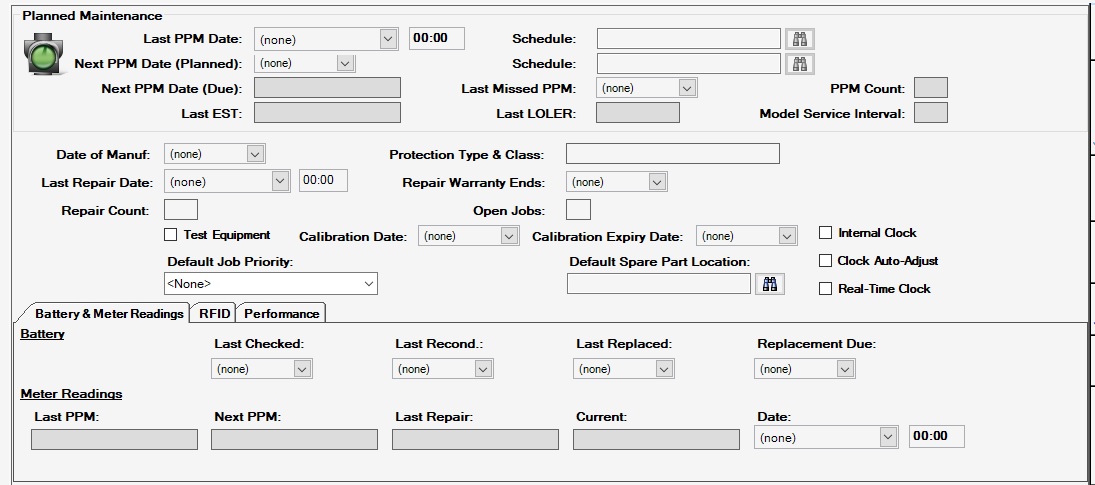This screenshot has width=1095, height=485.
Task: Switch to the RFID tab
Action: pos(214,313)
